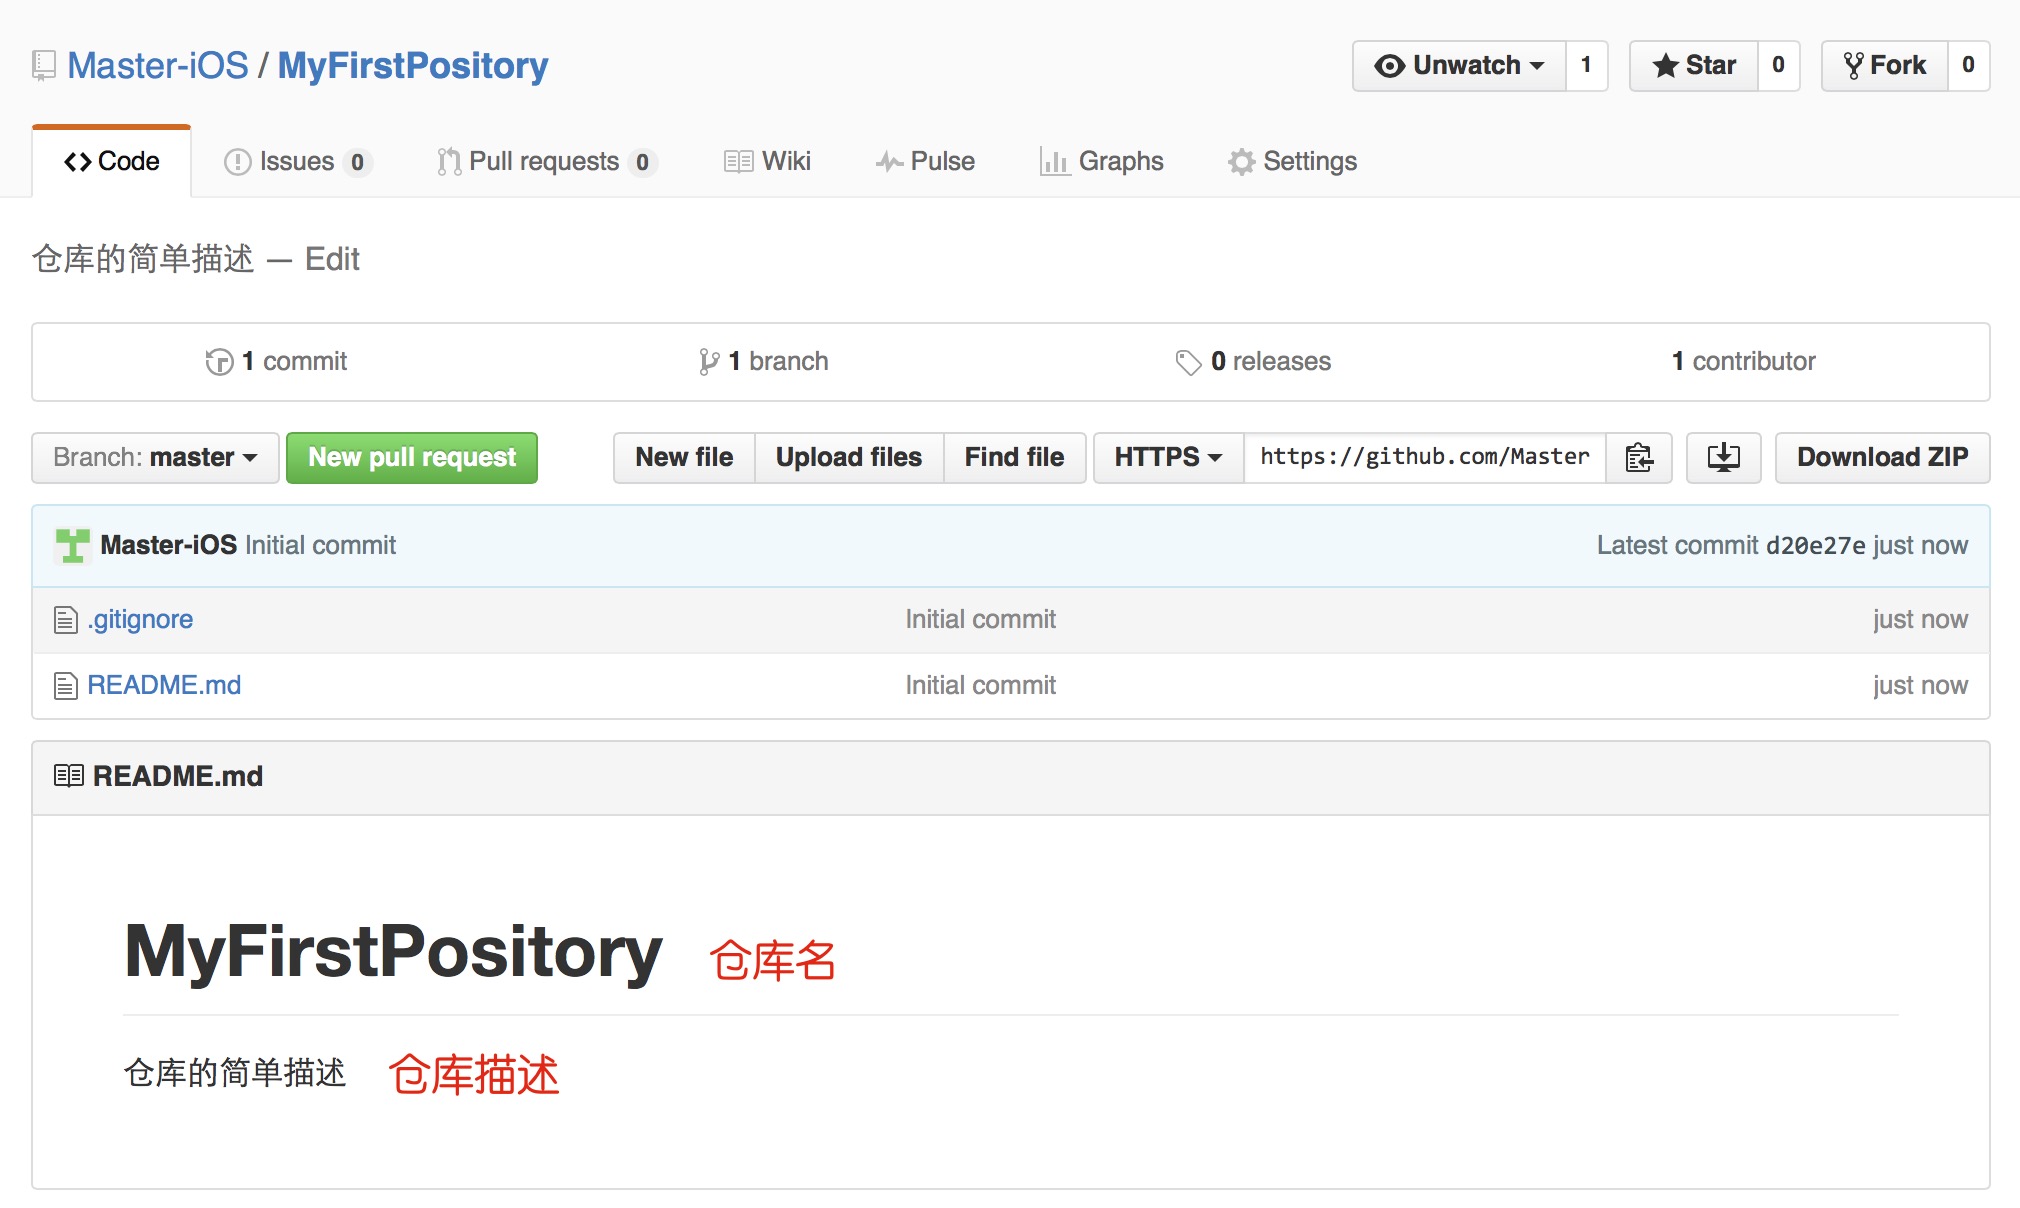Click the MyFirstPository README heading
2020x1208 pixels.
[394, 951]
